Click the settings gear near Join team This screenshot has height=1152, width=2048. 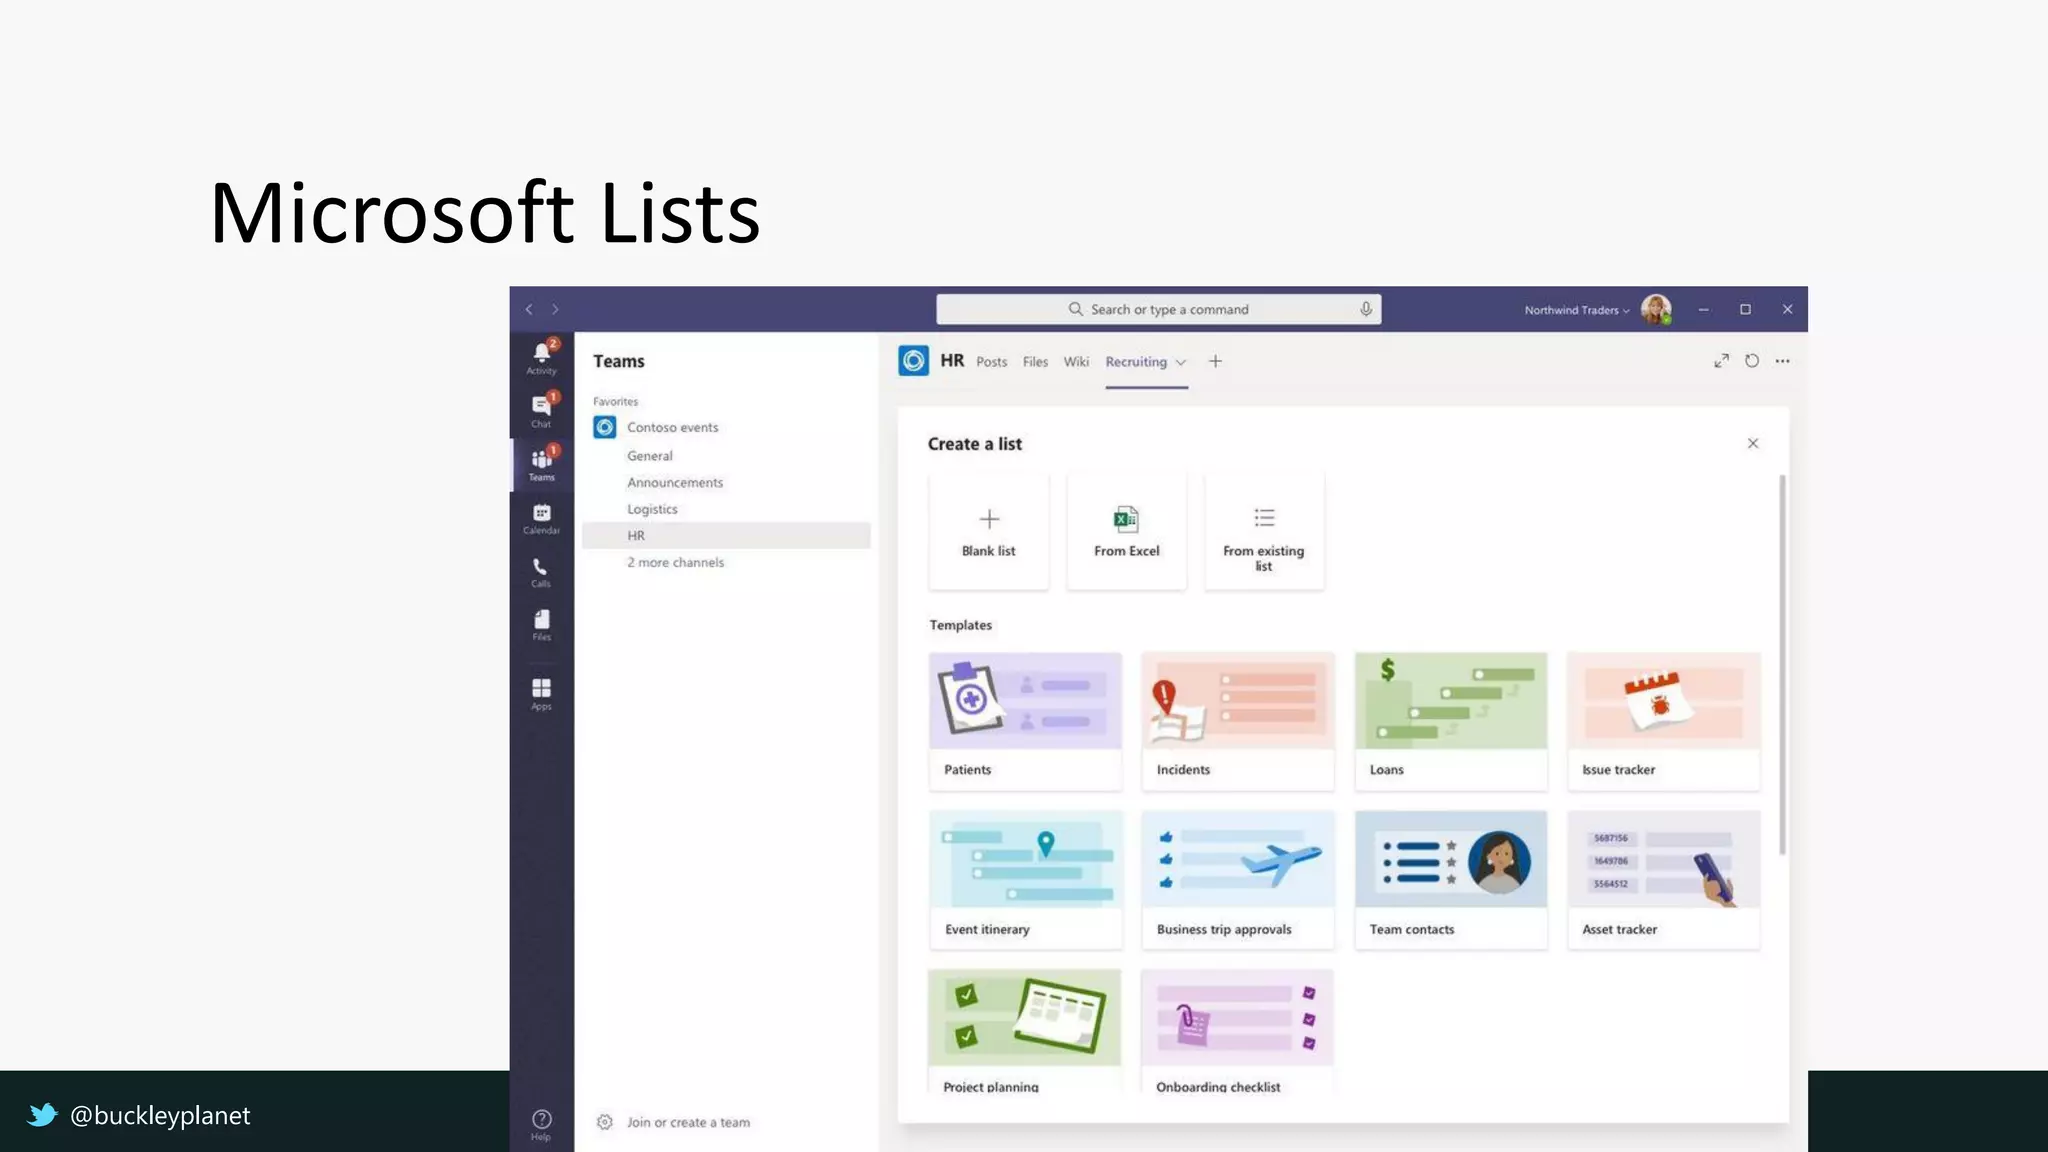[605, 1122]
